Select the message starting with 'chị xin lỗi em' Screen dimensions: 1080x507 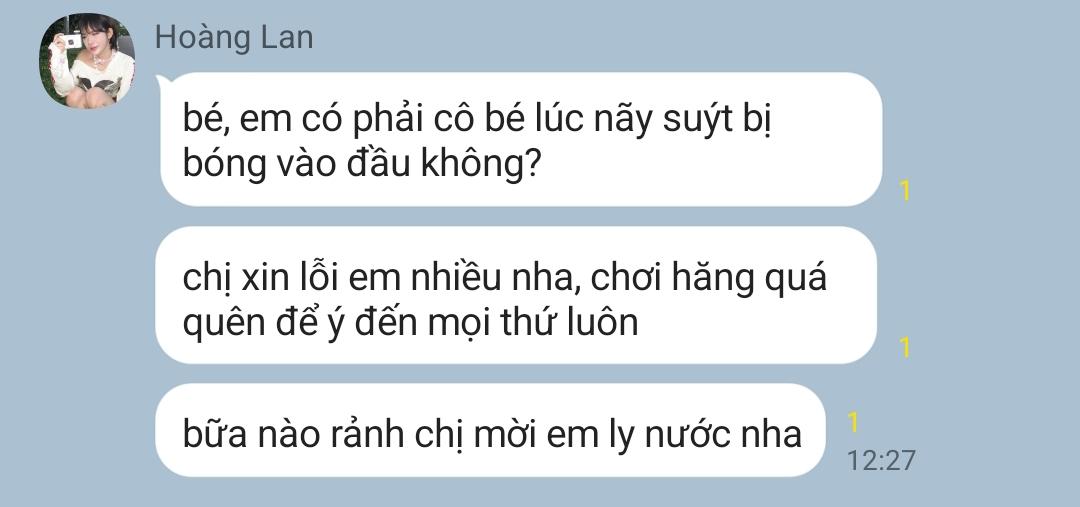pyautogui.click(x=516, y=295)
